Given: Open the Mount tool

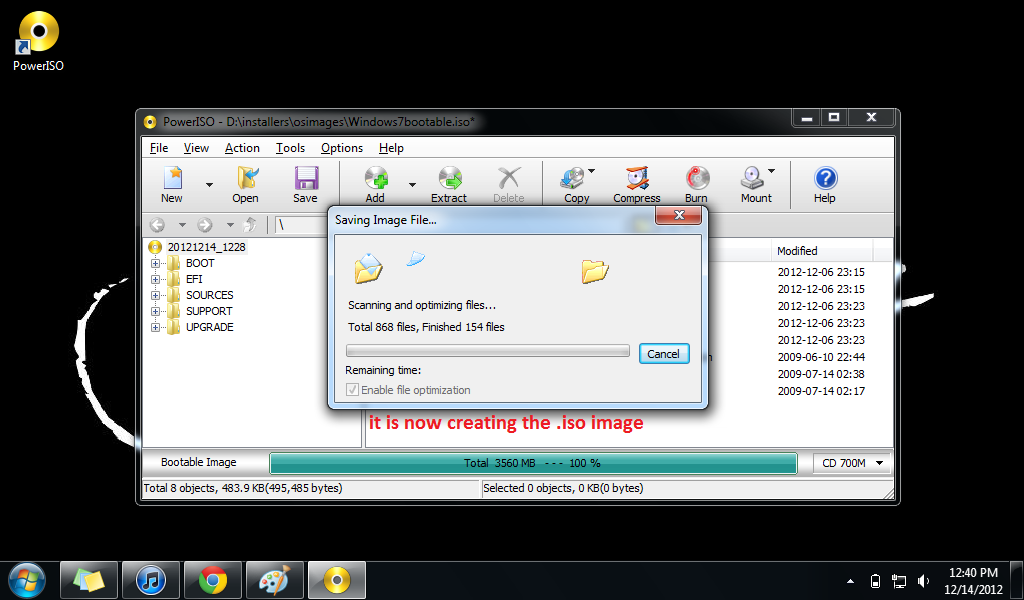Looking at the screenshot, I should [755, 184].
